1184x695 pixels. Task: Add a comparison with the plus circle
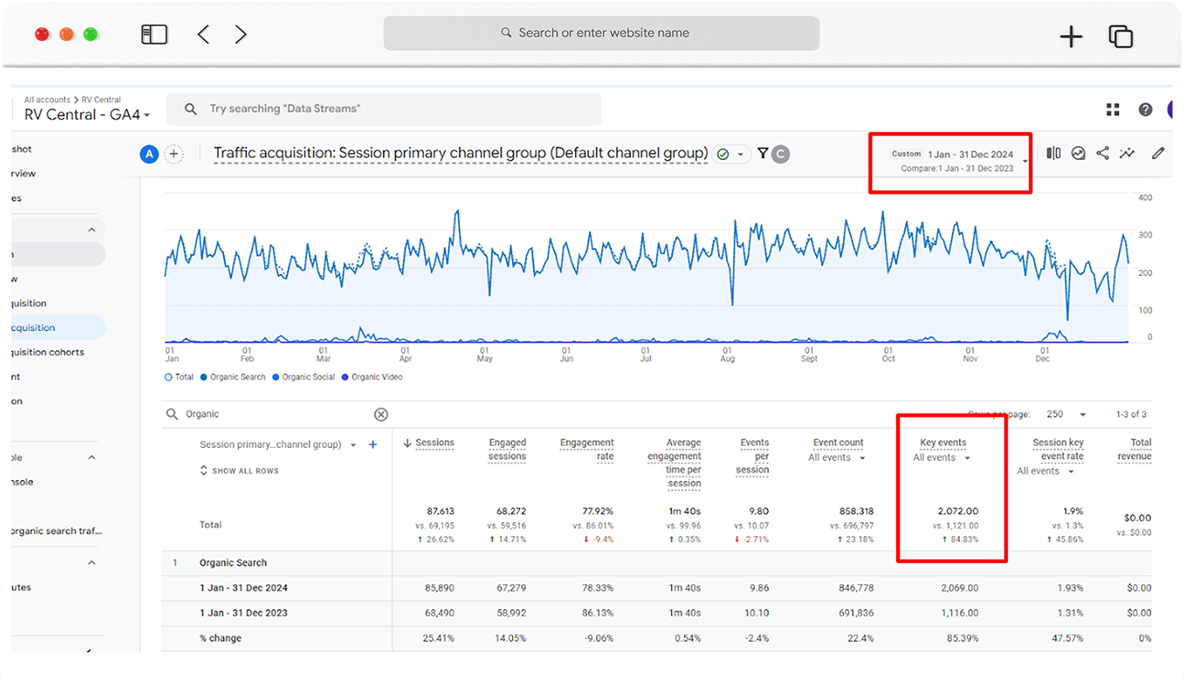pos(174,154)
